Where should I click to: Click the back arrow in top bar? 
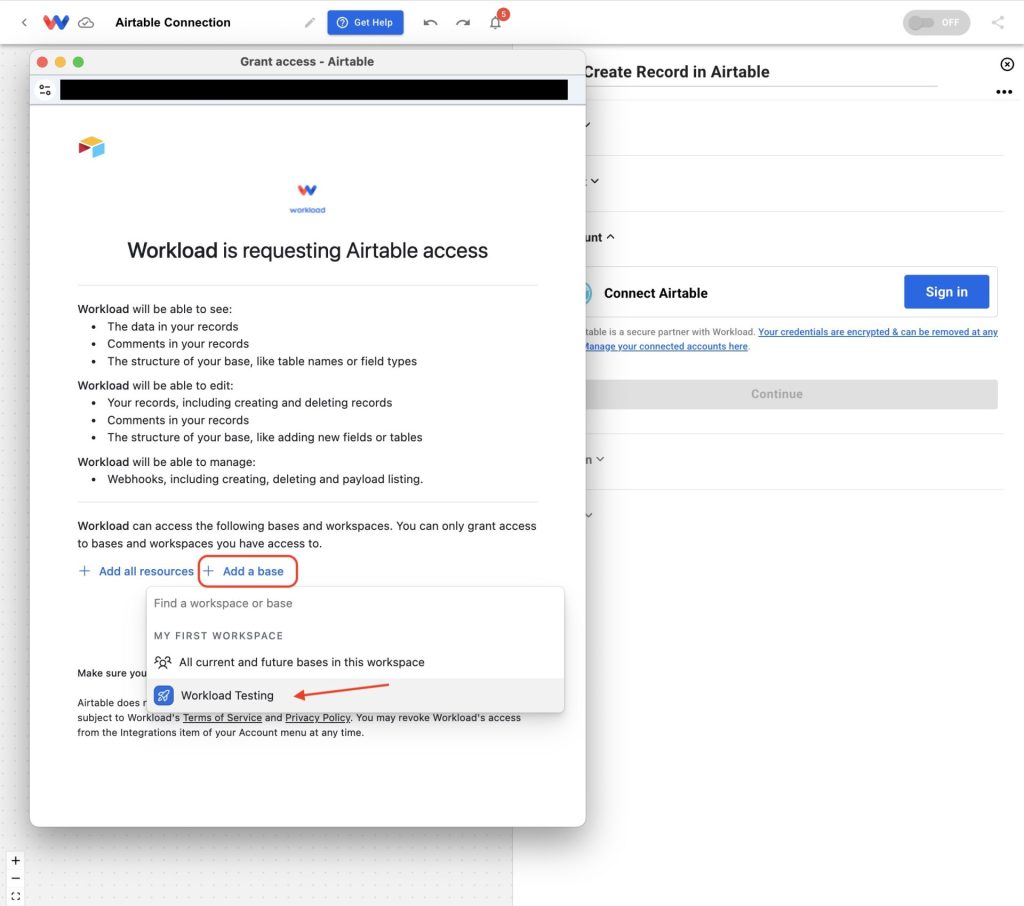[24, 22]
